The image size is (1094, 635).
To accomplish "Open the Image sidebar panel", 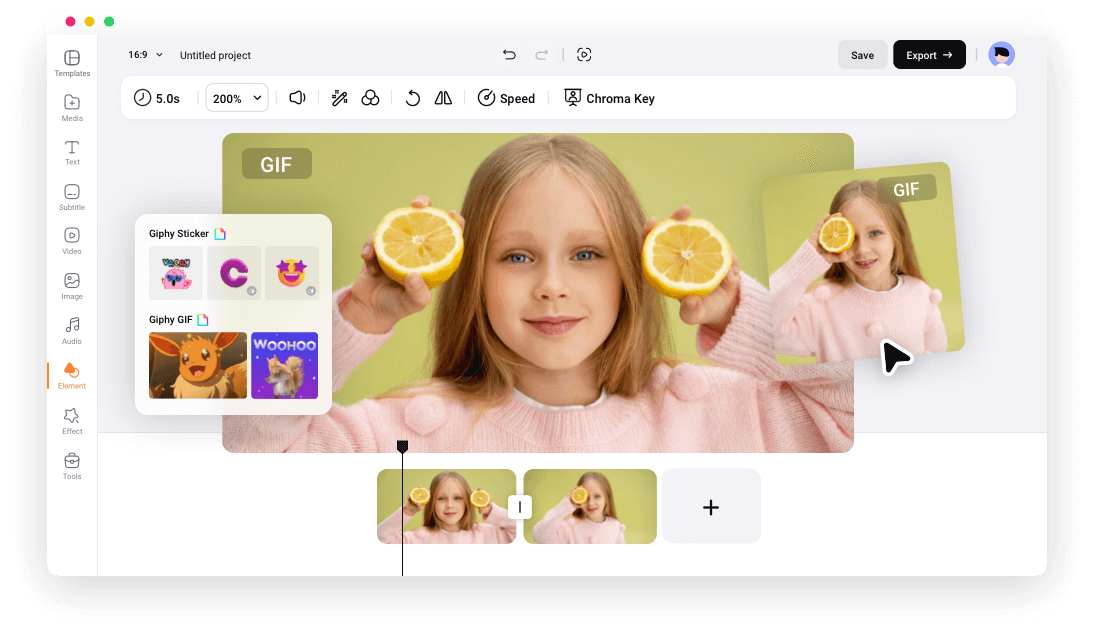I will 72,287.
